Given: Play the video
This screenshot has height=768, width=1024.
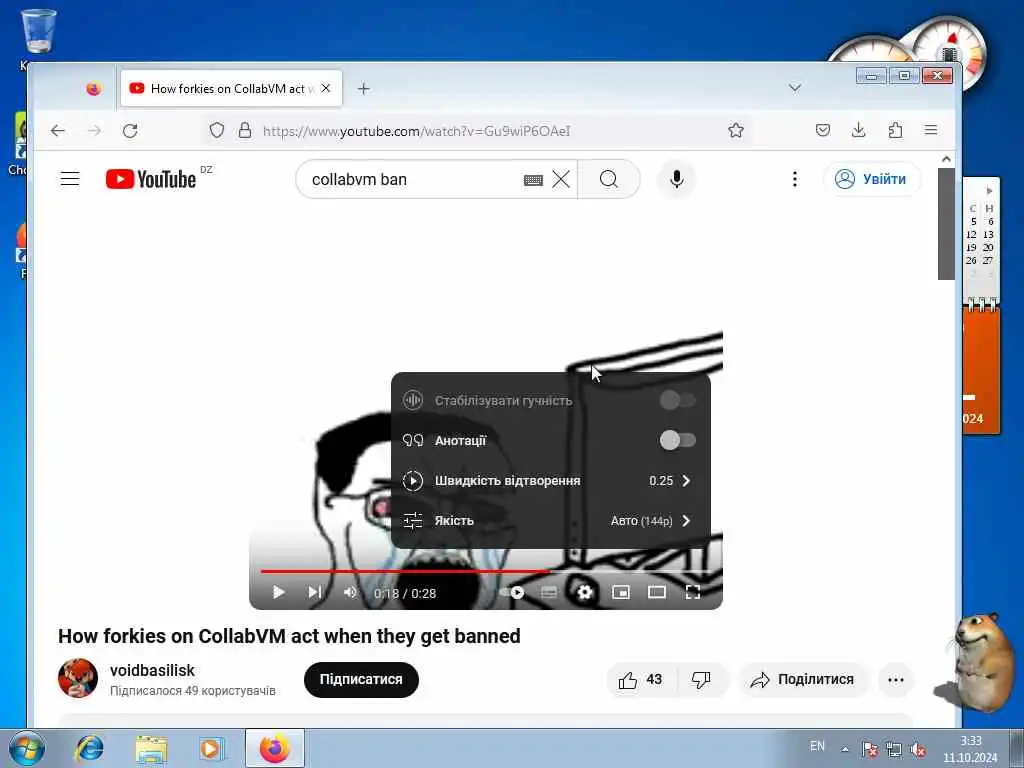Looking at the screenshot, I should [x=278, y=592].
